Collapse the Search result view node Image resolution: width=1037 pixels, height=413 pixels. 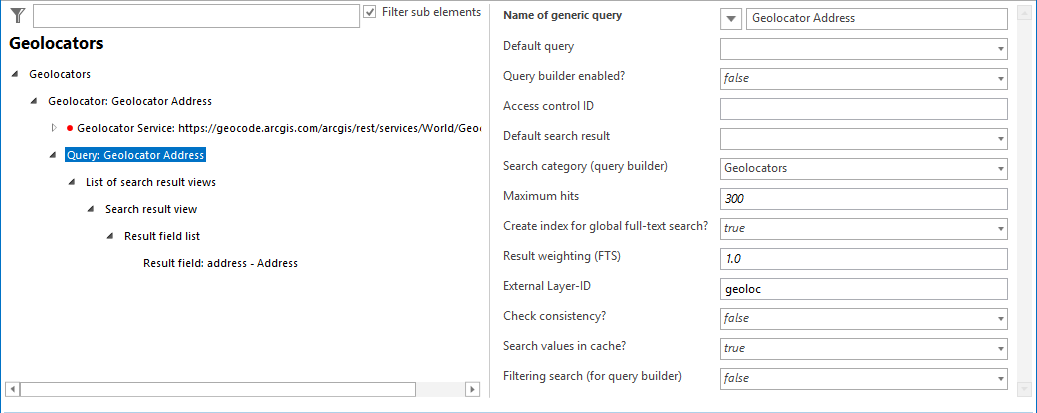[91, 209]
